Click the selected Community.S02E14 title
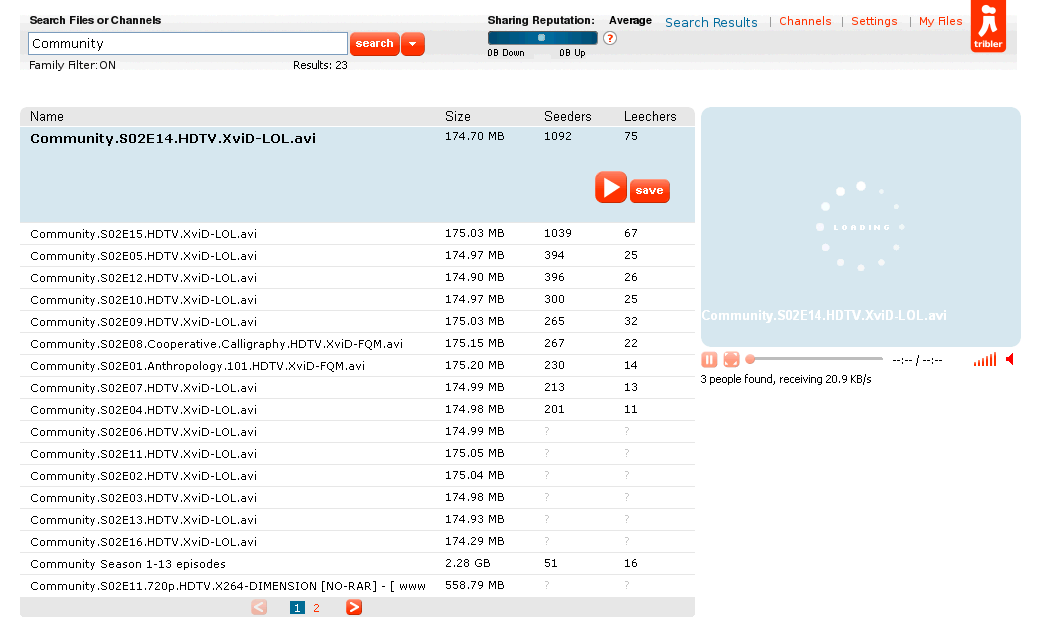The width and height of the screenshot is (1050, 638). click(x=173, y=139)
